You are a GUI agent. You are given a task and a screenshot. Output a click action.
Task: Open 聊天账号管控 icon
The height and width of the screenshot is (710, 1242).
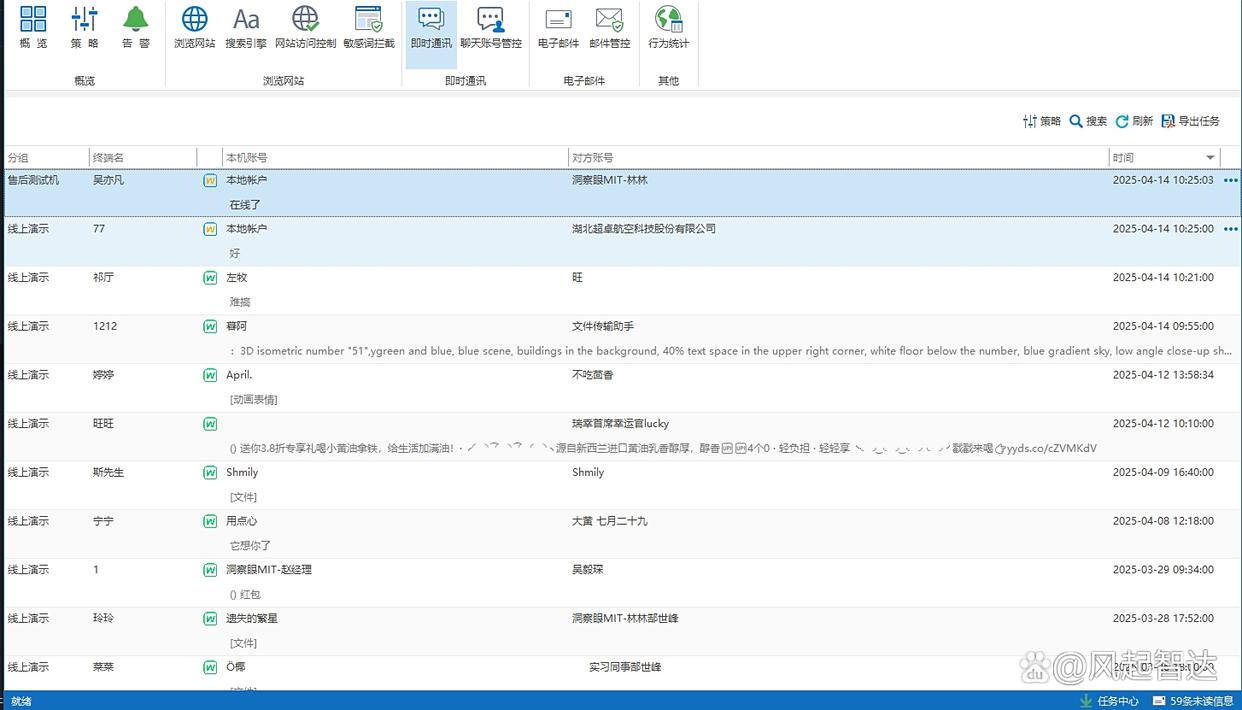pyautogui.click(x=491, y=27)
